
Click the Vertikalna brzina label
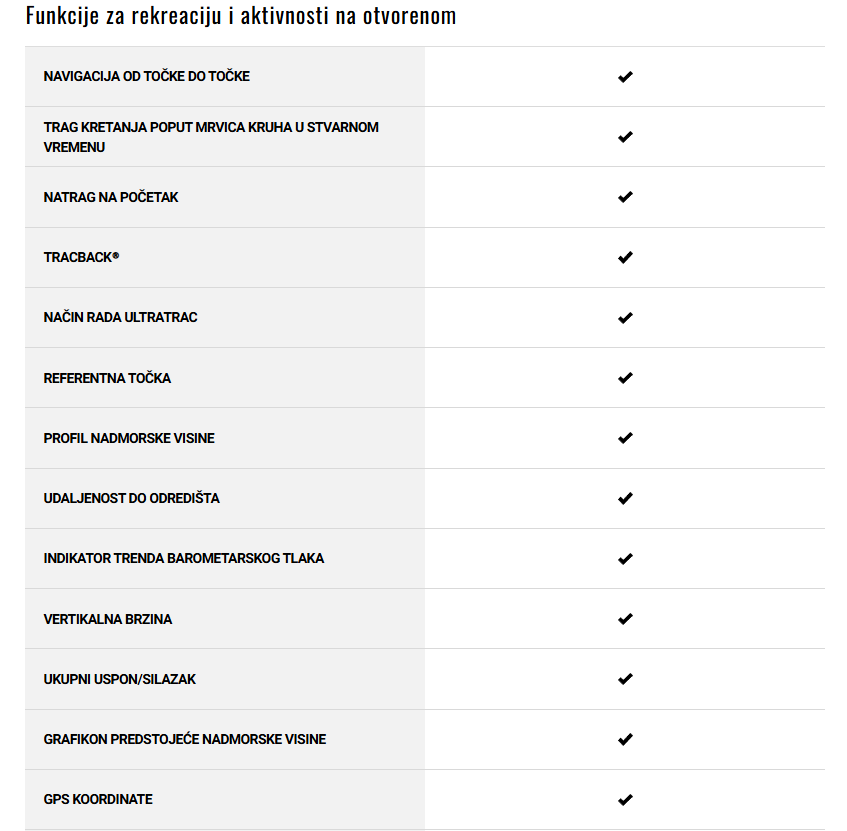[107, 619]
